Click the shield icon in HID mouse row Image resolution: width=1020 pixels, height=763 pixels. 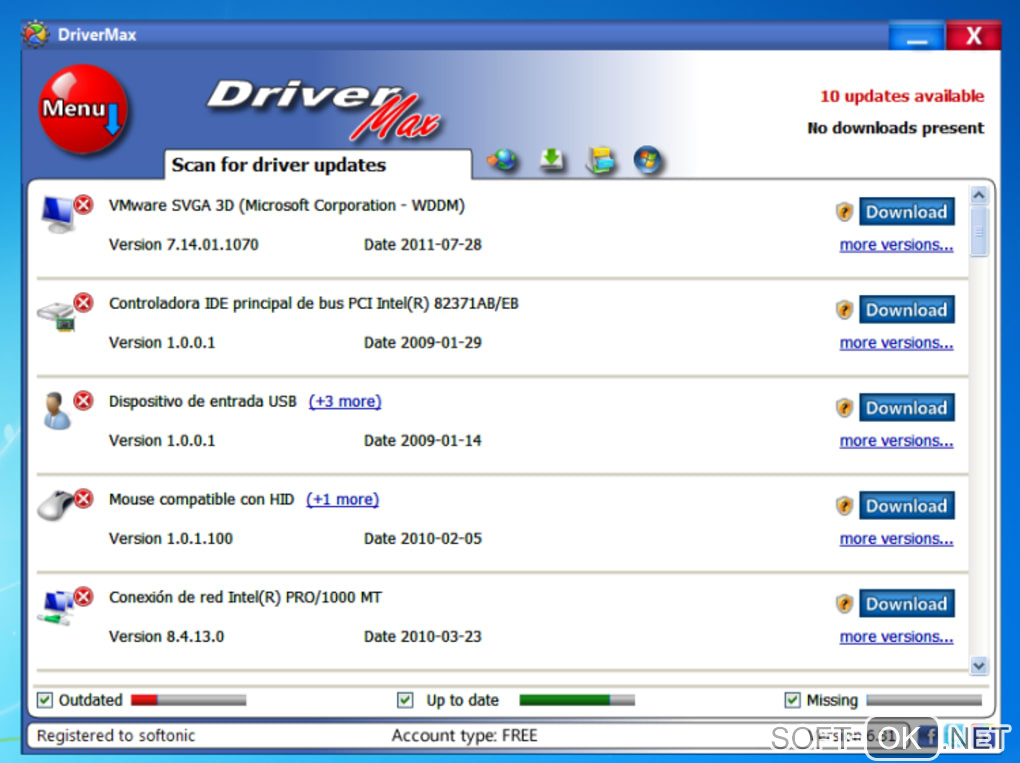tap(844, 505)
